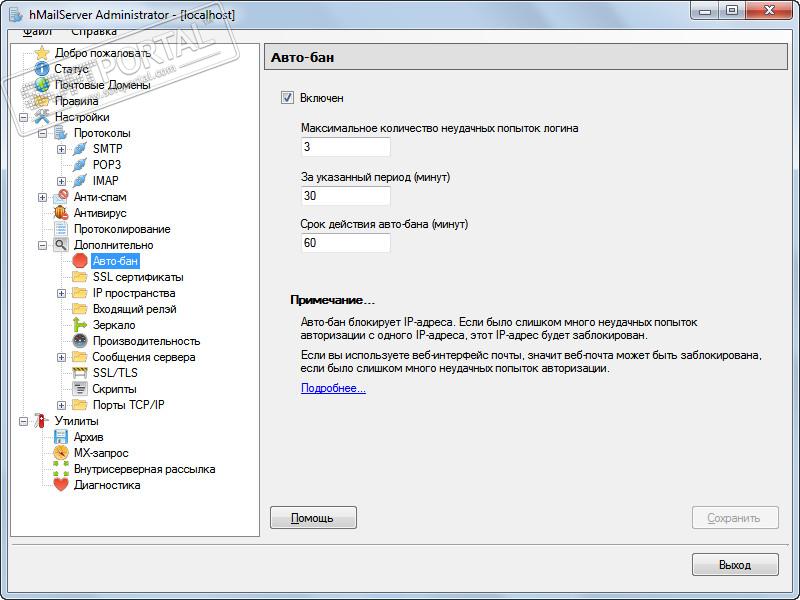This screenshot has height=600, width=800.
Task: Click the gauge icon of Производительность
Action: click(80, 341)
